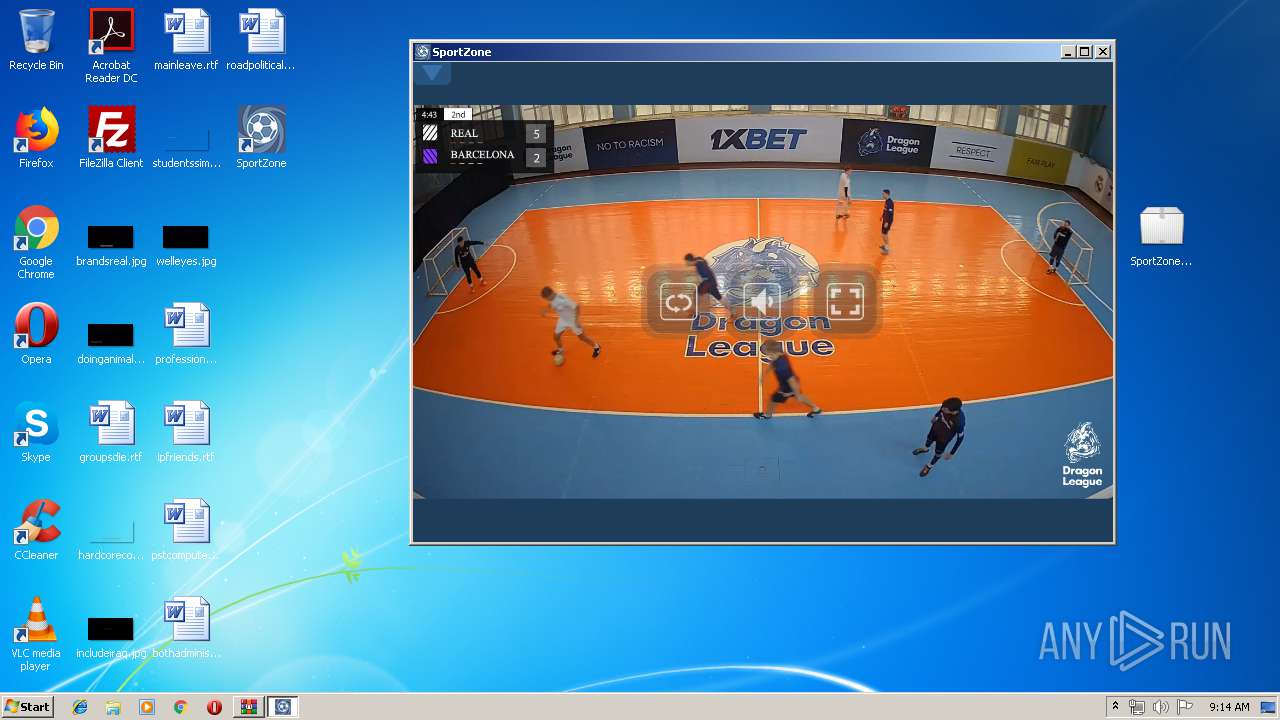Screen dimensions: 1280x720
Task: Open Windows Explorer folder icon in the taskbar
Action: 113,707
